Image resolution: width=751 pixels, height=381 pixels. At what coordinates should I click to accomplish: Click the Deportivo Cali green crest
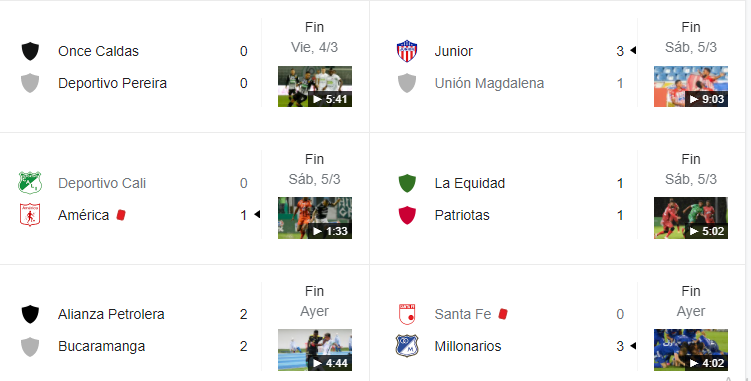pos(30,183)
